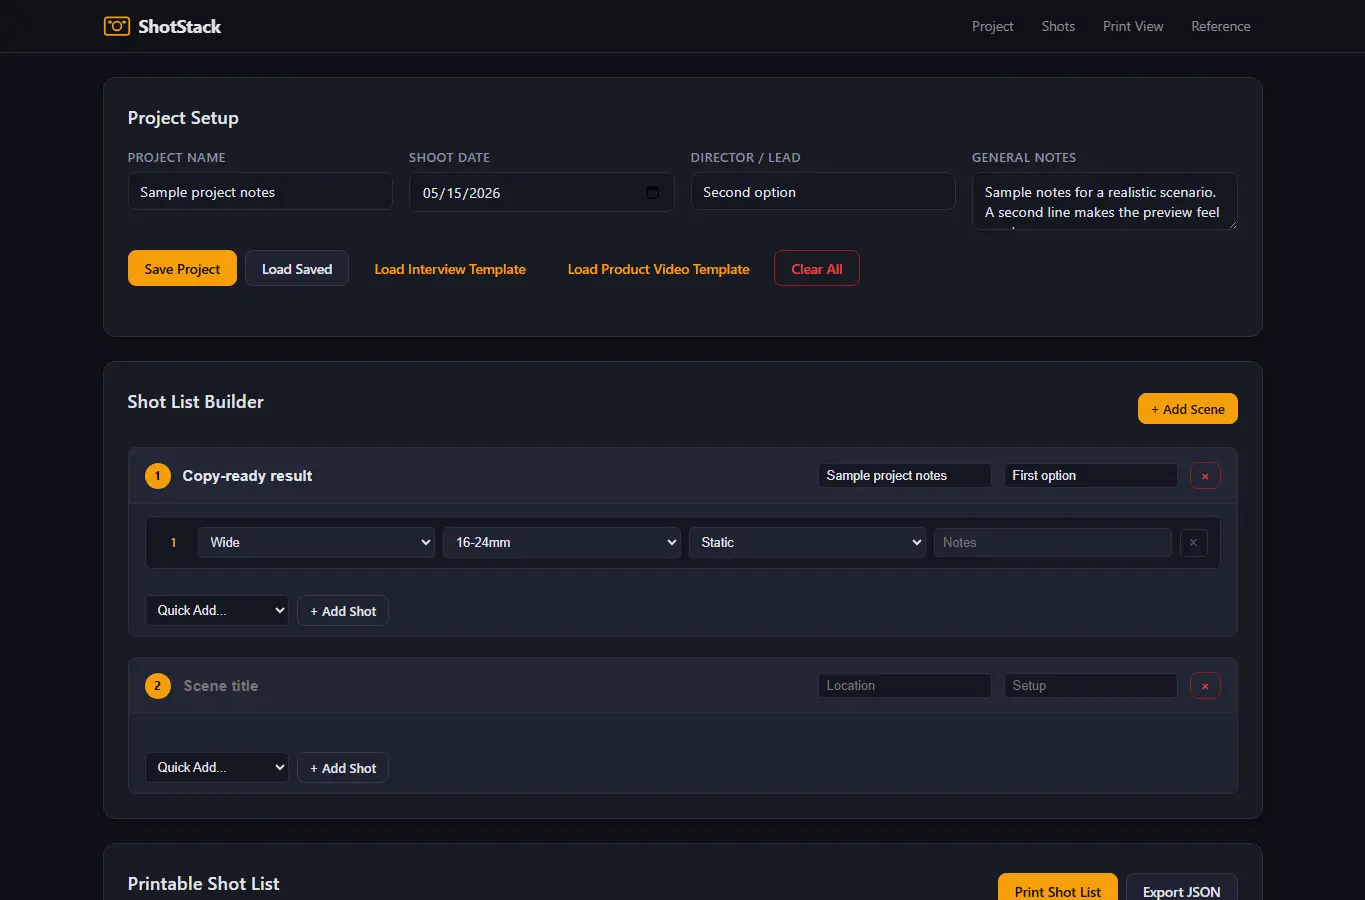Focus the General Notes textarea

1105,201
